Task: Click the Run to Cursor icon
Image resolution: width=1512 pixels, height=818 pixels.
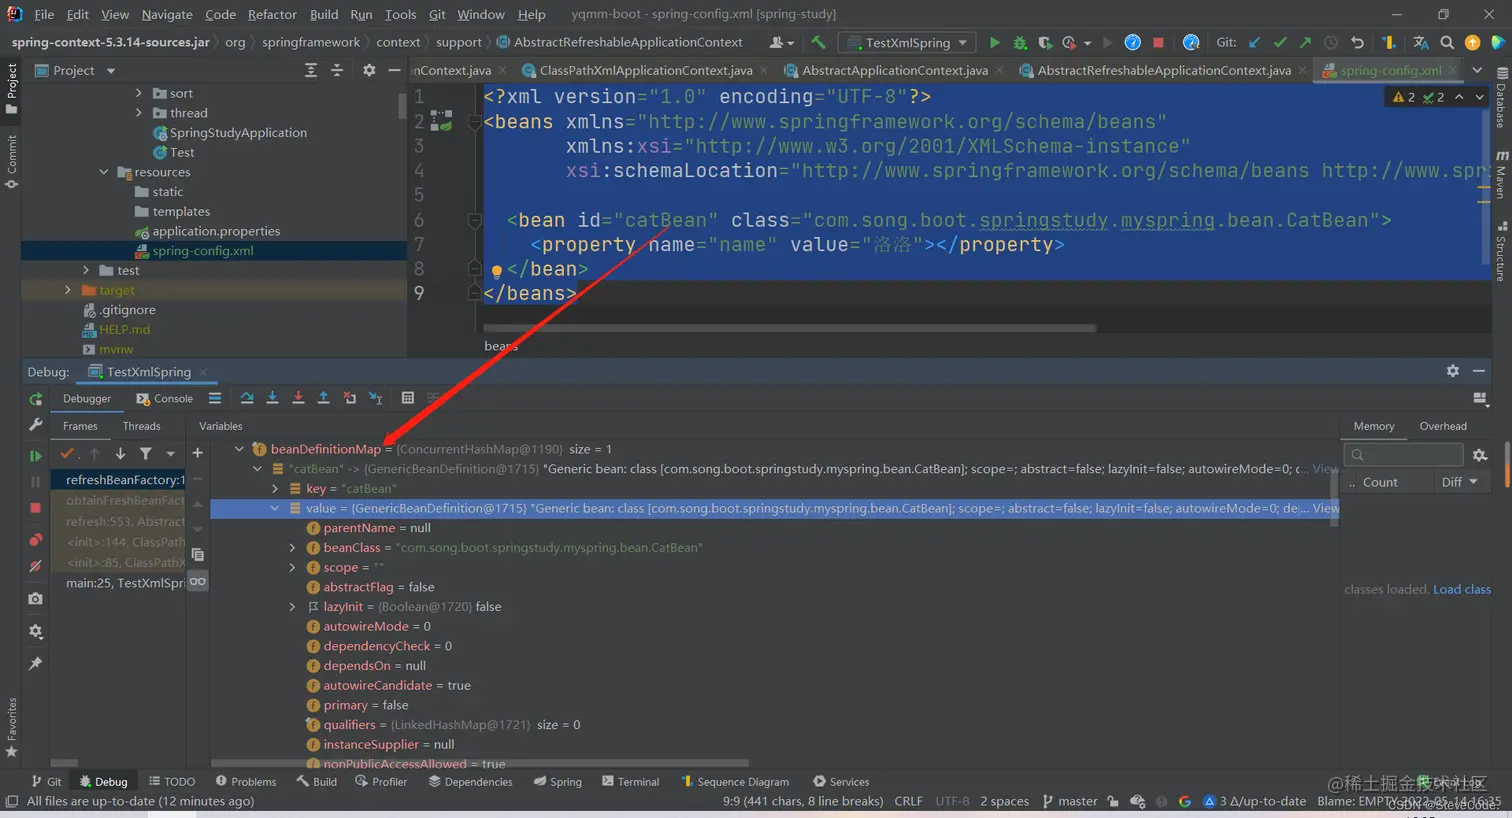Action: (x=375, y=398)
